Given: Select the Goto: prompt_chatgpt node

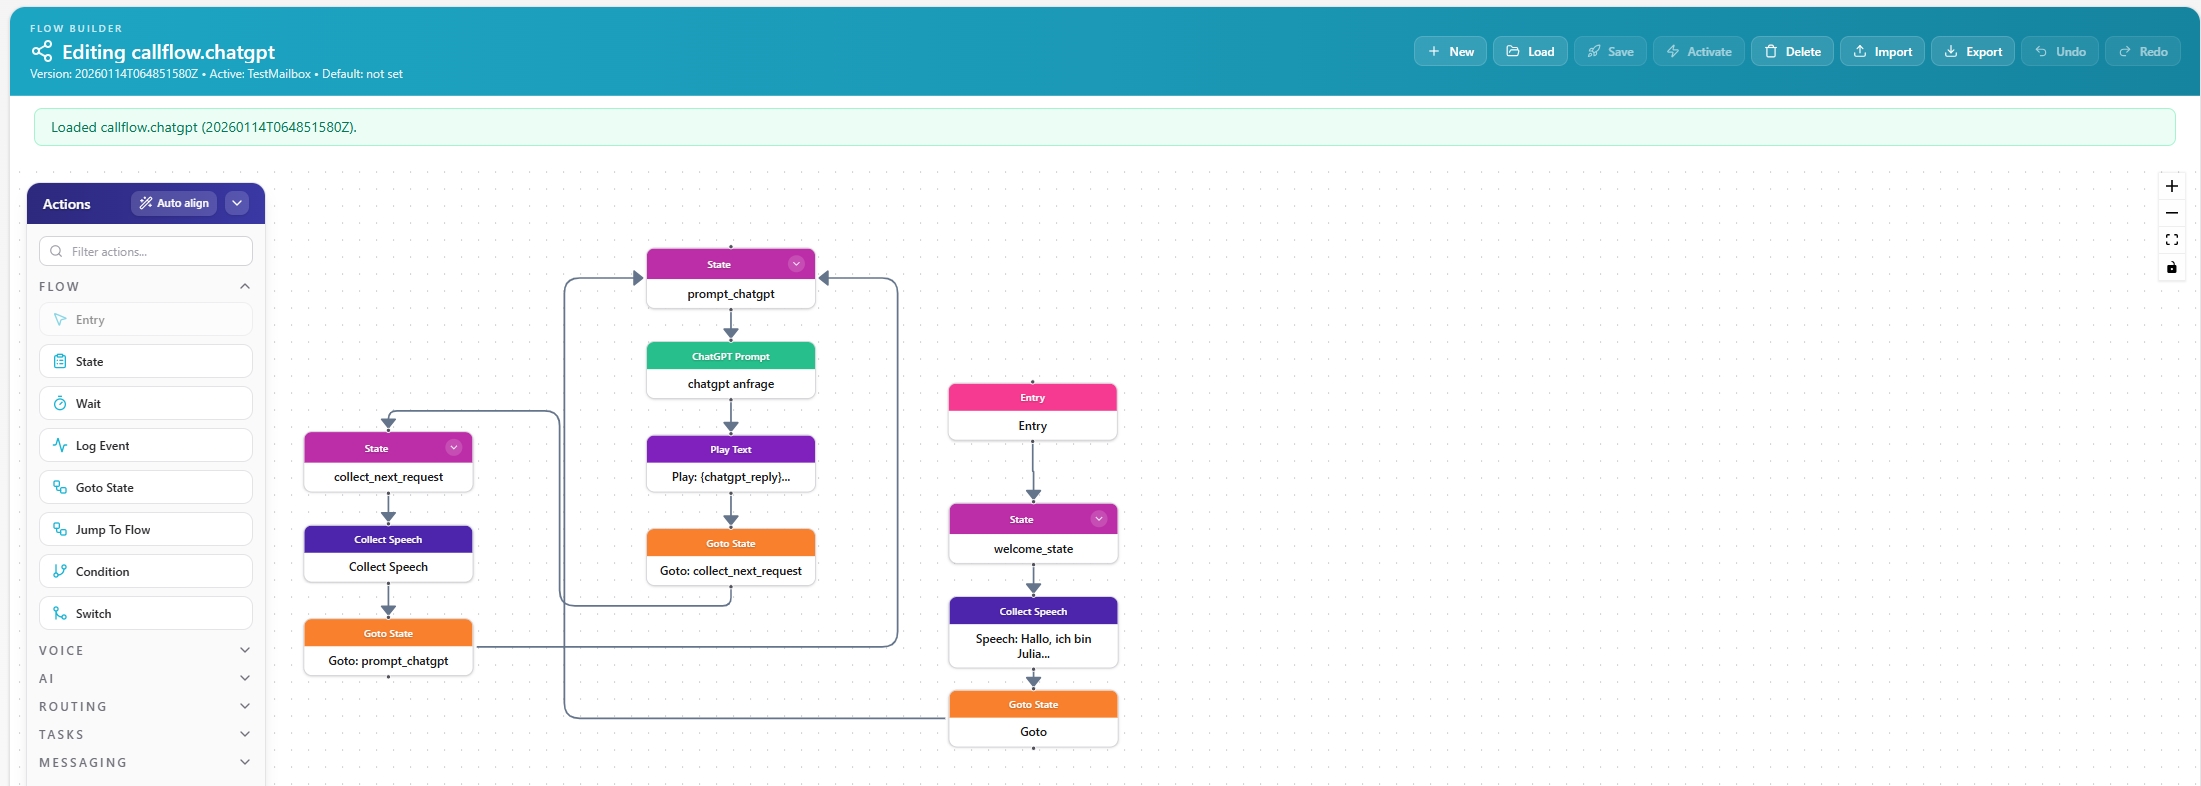Looking at the screenshot, I should (388, 647).
